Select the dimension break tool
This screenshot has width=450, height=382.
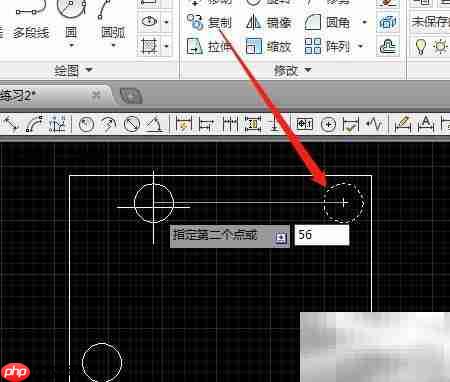275,124
